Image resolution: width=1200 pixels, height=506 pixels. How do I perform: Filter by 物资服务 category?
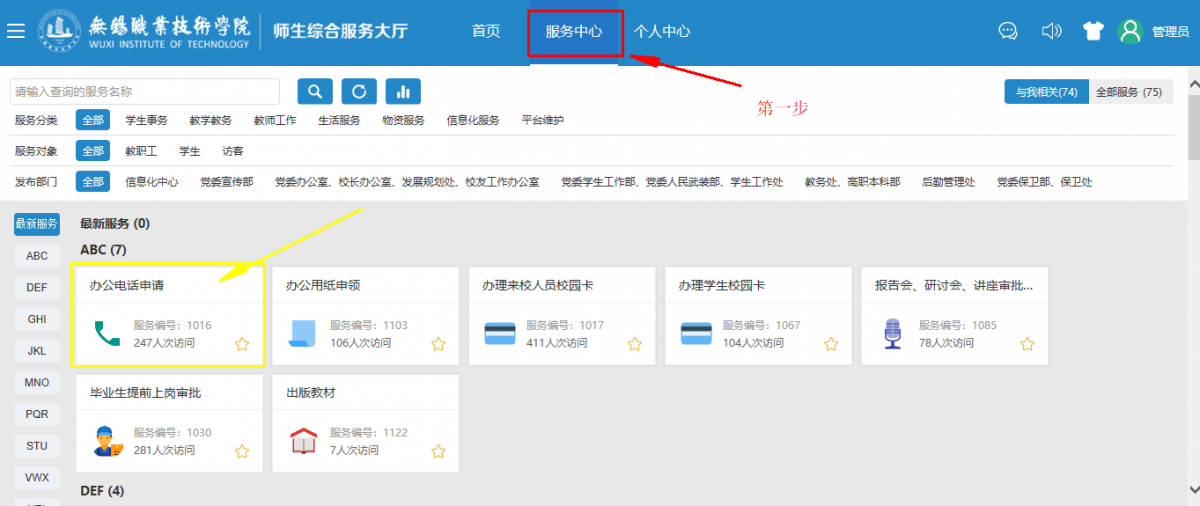pos(403,120)
